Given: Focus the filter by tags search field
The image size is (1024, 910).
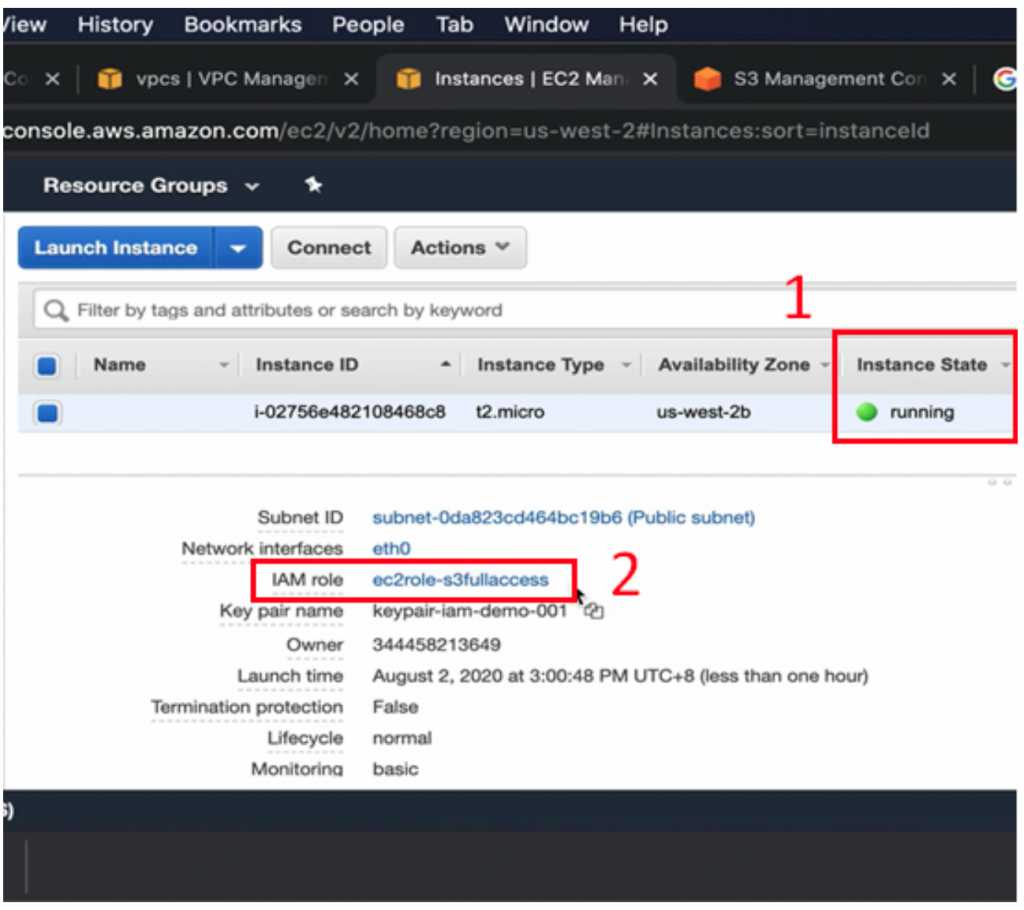Looking at the screenshot, I should coord(526,310).
